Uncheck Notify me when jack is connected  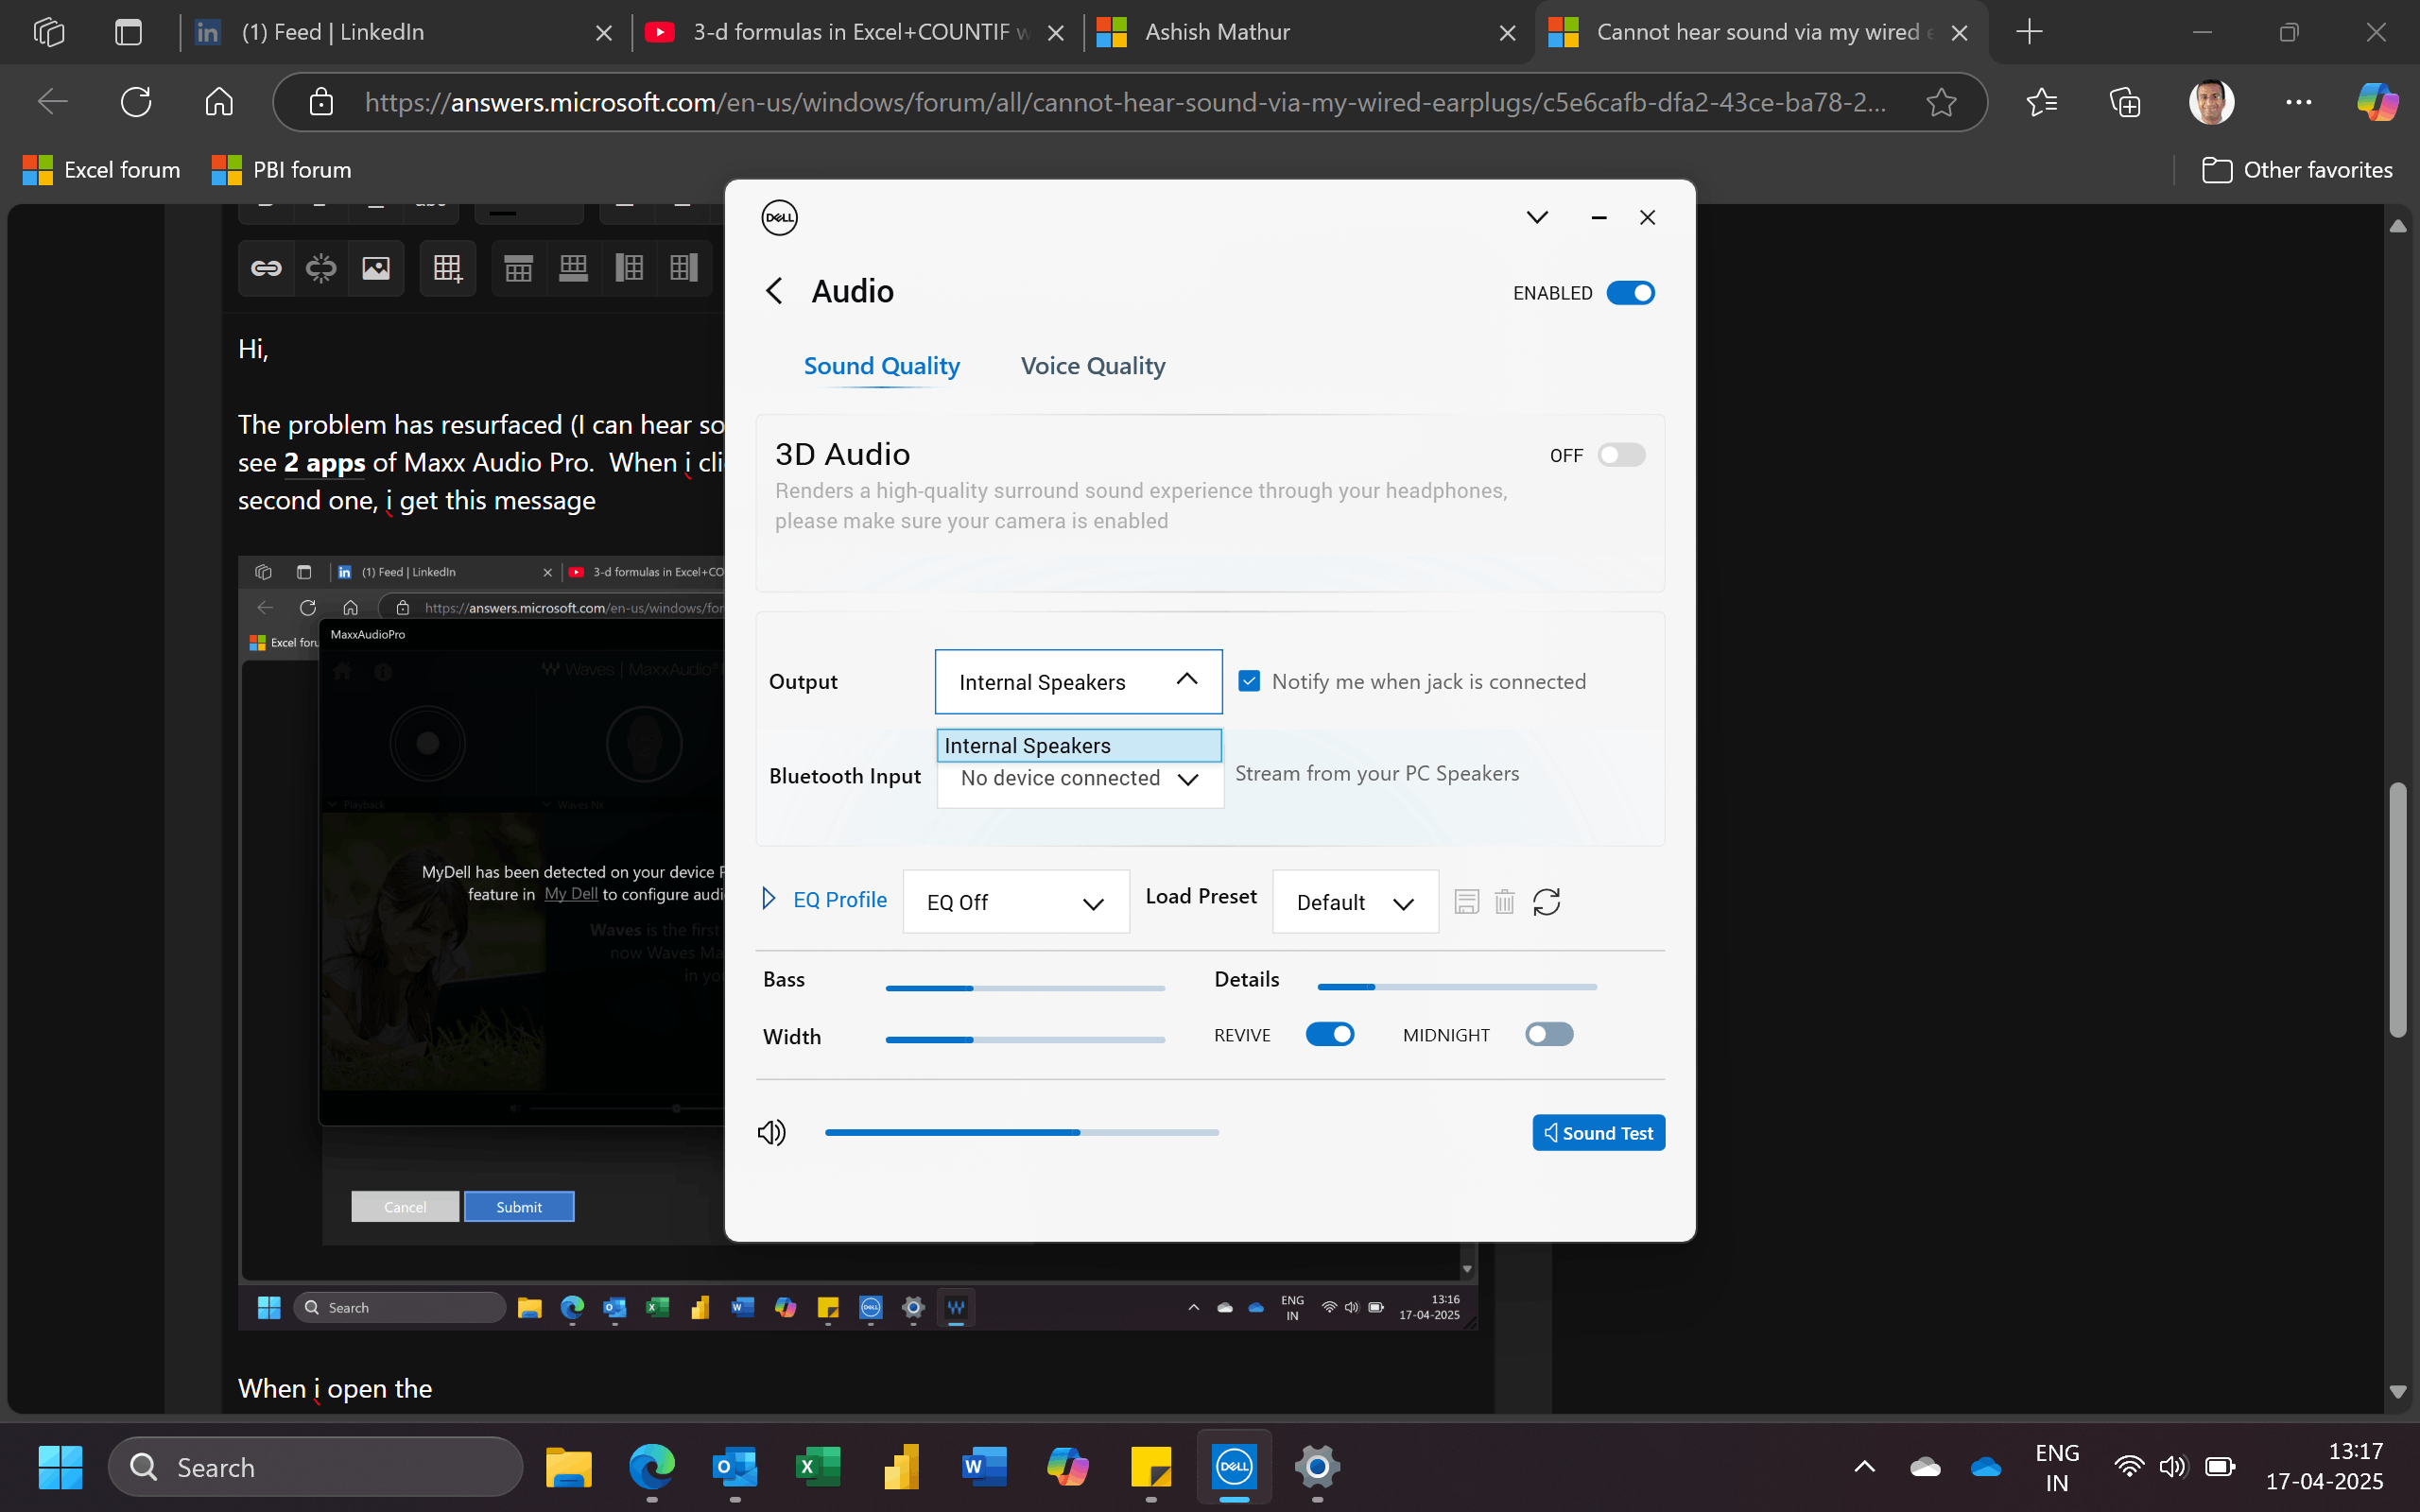coord(1249,681)
